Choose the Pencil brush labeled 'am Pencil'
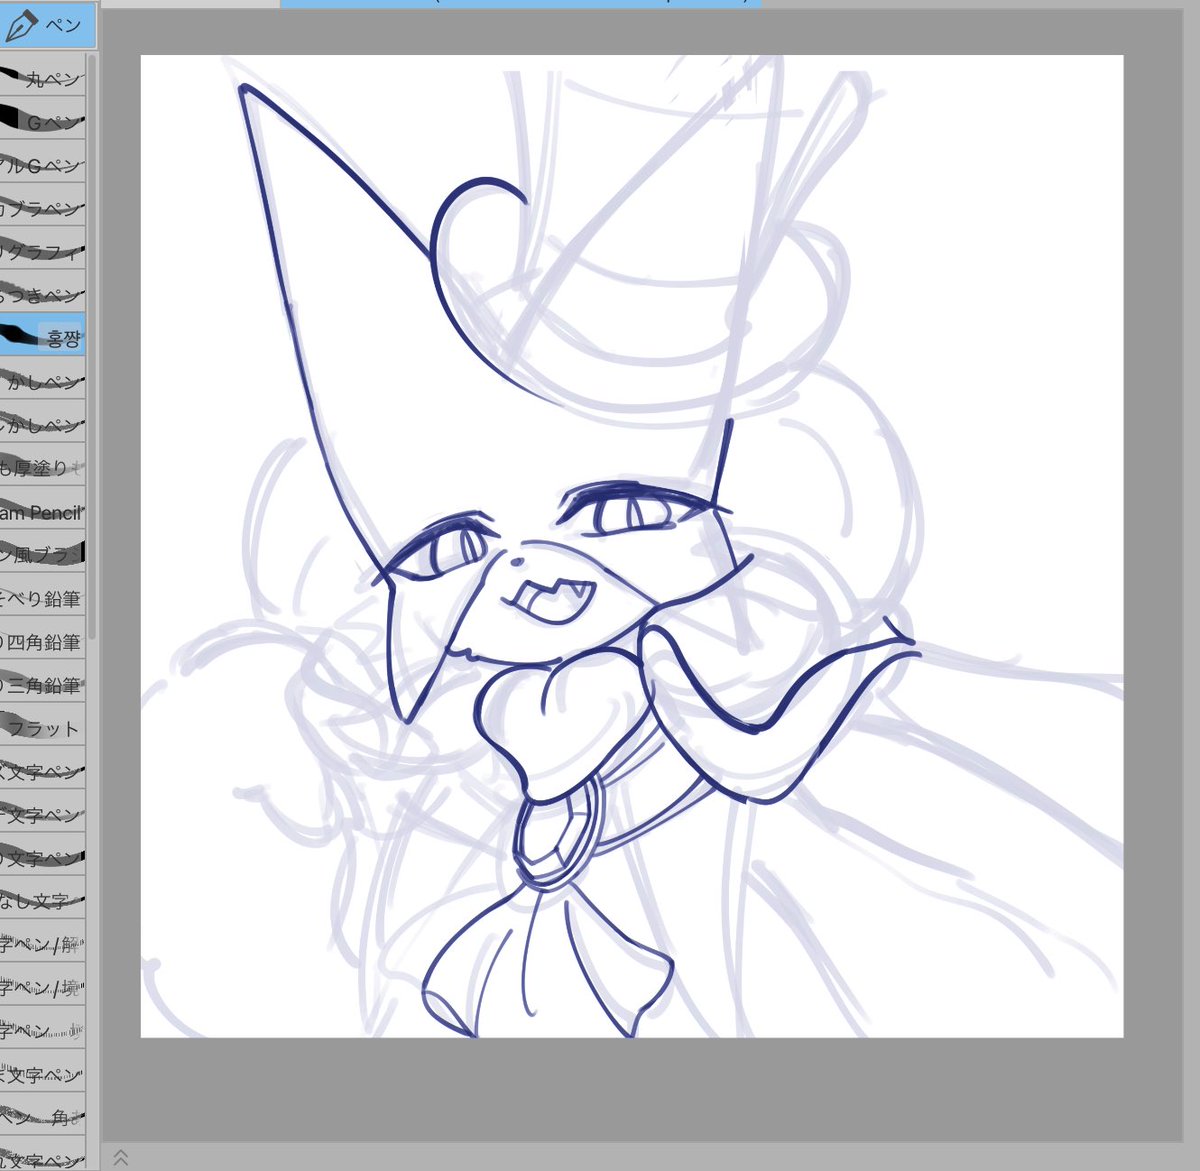 tap(42, 511)
